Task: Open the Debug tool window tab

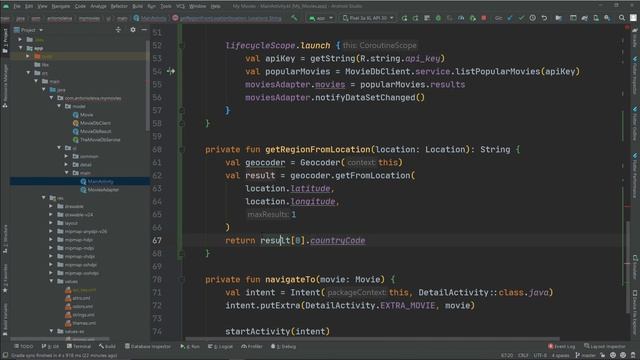Action: 283,346
